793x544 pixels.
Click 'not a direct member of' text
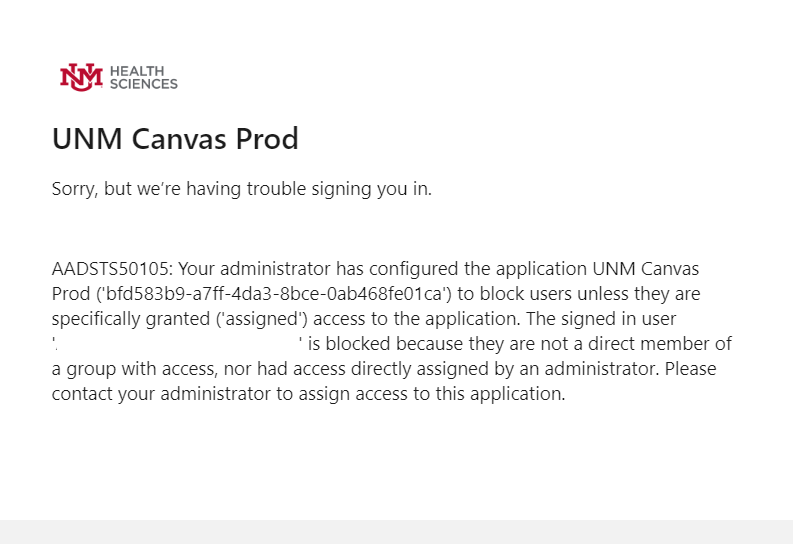[x=636, y=344]
